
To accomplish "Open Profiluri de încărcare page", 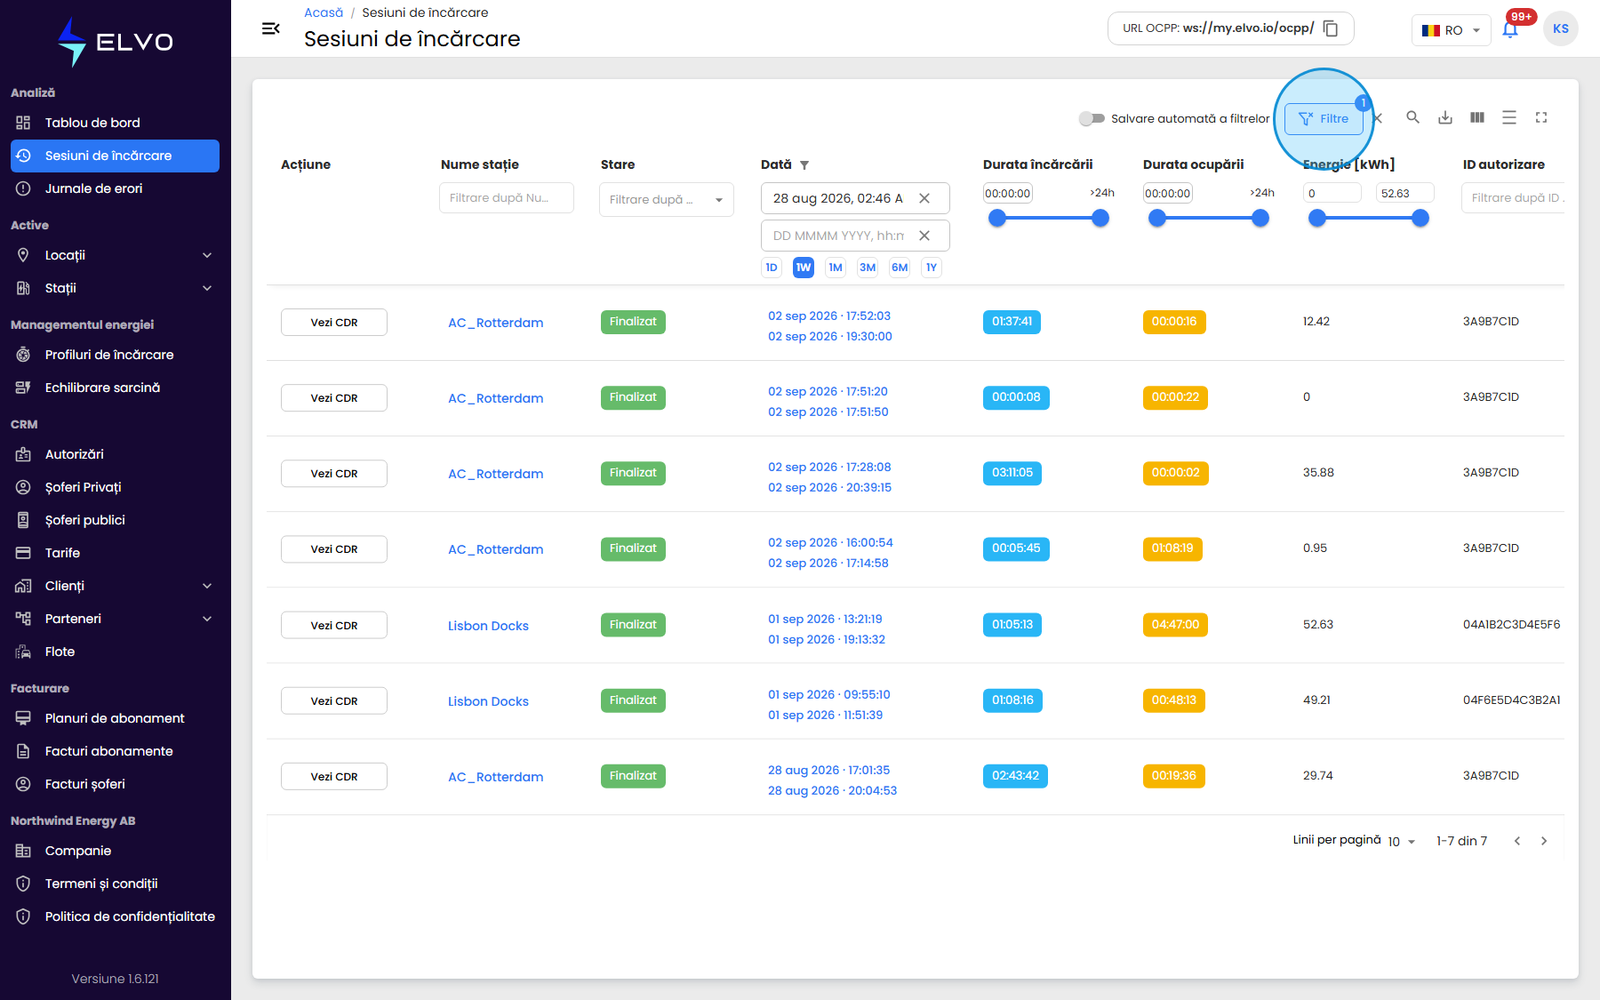I will point(115,355).
